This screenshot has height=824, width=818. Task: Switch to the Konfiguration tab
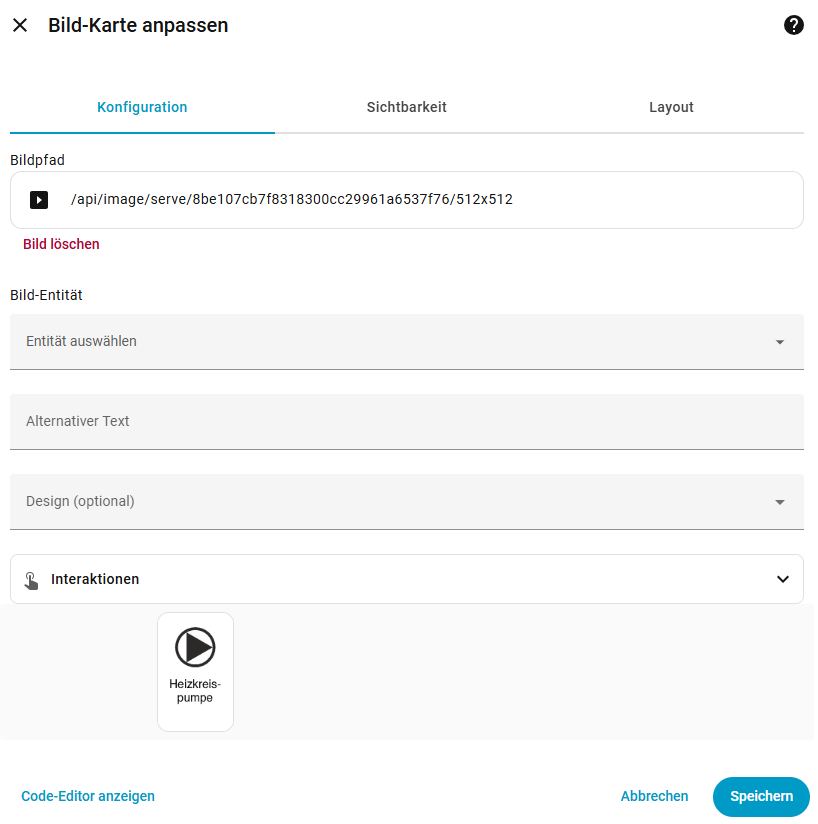[142, 107]
